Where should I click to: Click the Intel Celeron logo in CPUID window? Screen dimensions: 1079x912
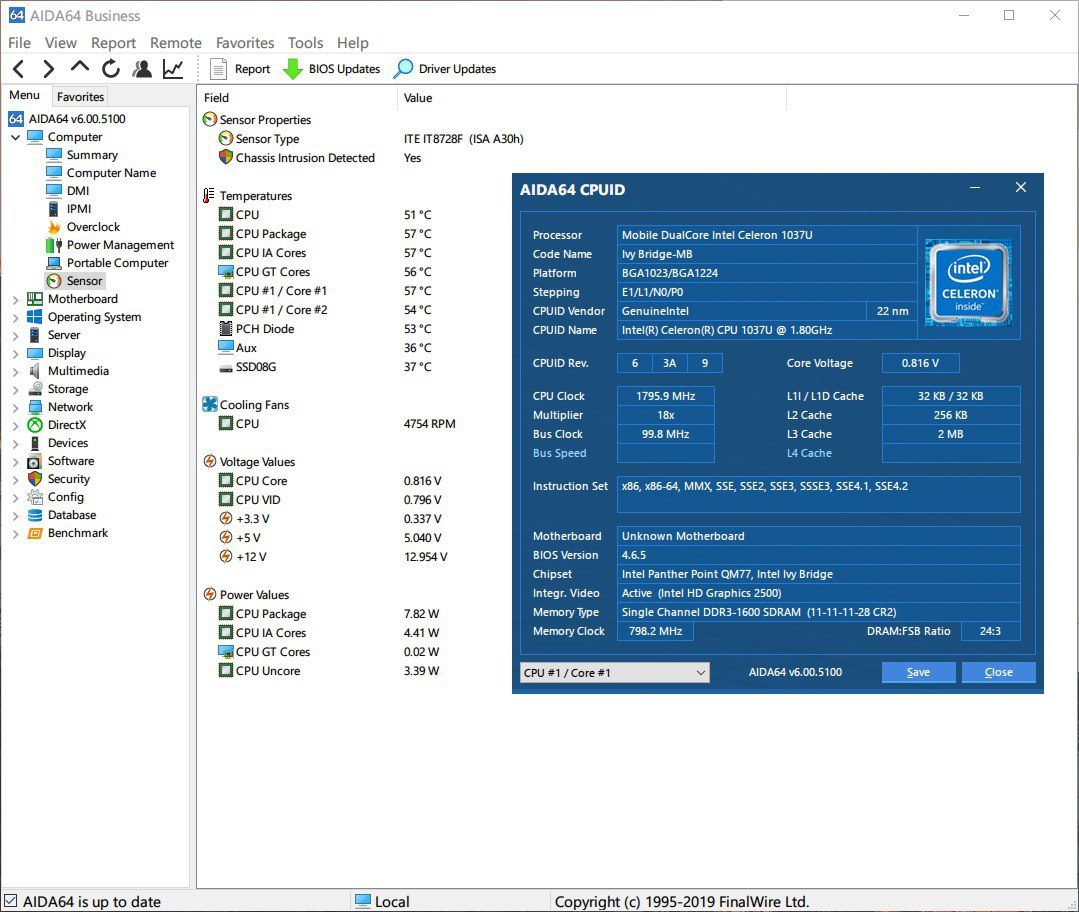[x=968, y=283]
